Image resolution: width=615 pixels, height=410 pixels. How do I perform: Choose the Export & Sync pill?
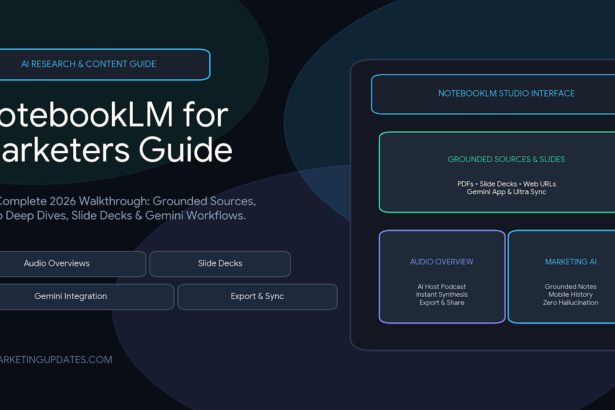click(257, 297)
